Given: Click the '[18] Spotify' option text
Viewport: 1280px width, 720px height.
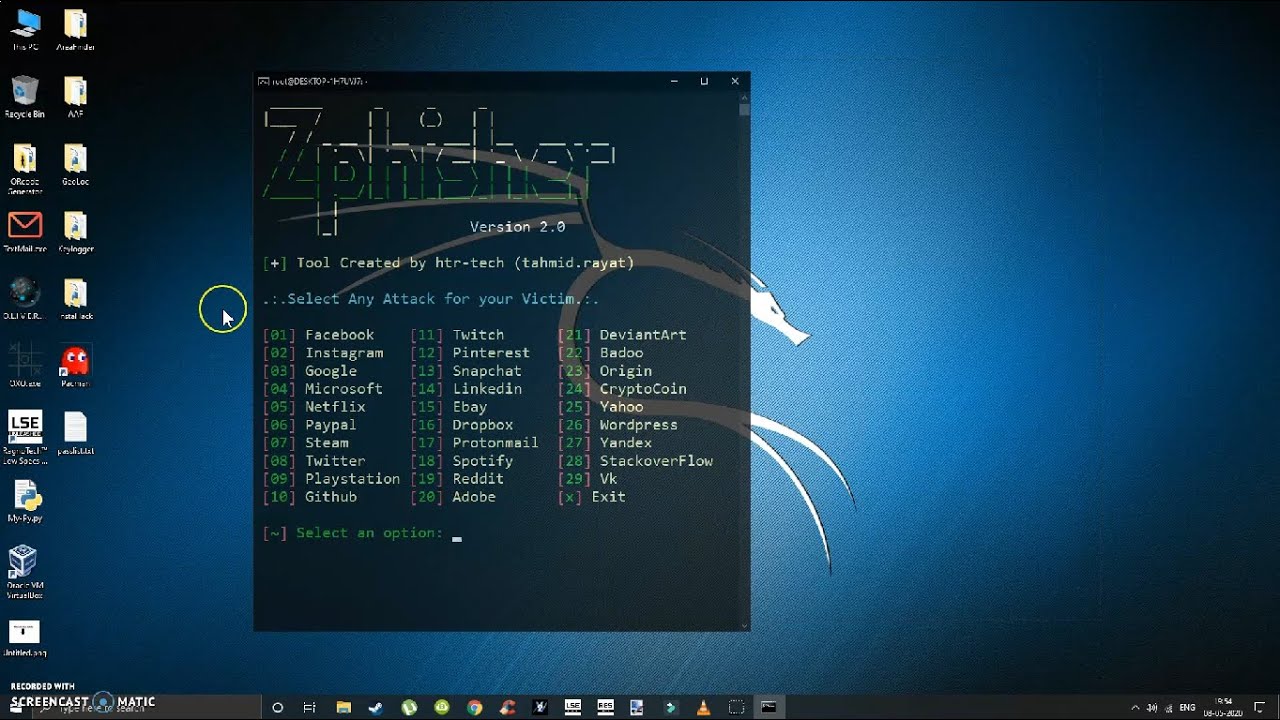Looking at the screenshot, I should pyautogui.click(x=462, y=461).
